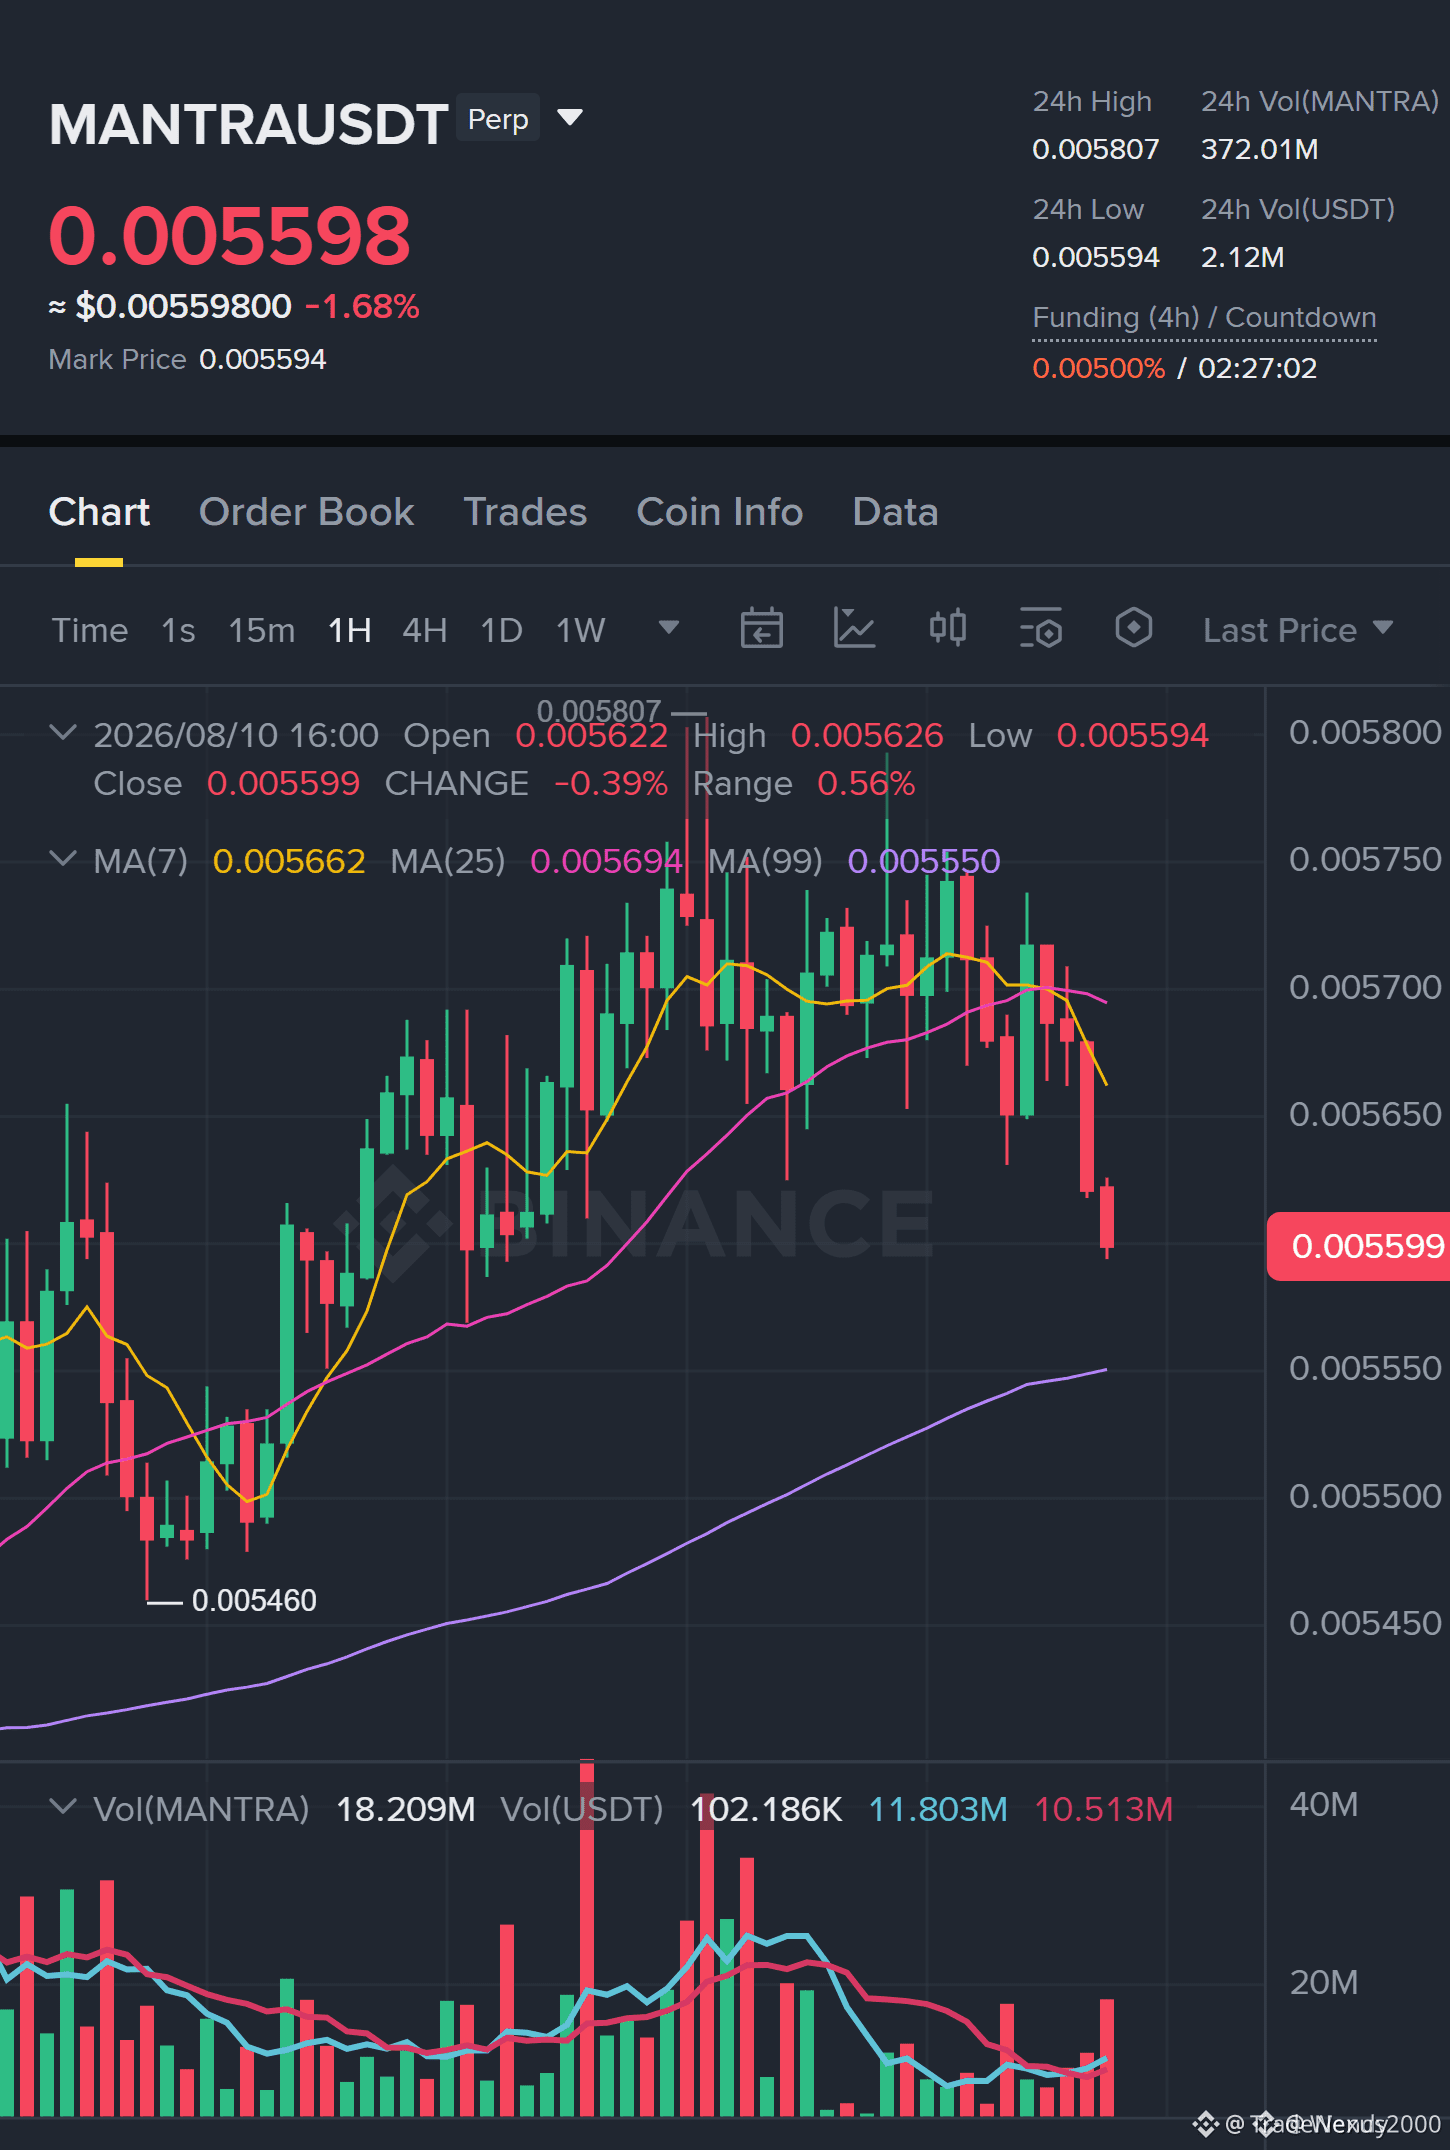The image size is (1450, 2150).
Task: Click the volume MA value 11.803M
Action: 938,1809
